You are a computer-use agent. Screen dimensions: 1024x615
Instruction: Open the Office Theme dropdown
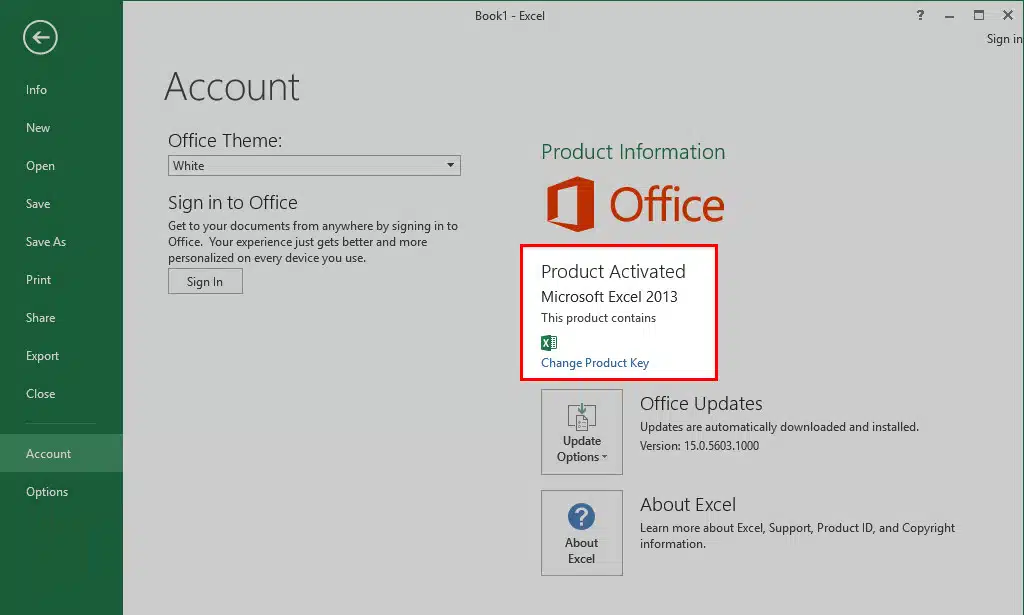314,166
